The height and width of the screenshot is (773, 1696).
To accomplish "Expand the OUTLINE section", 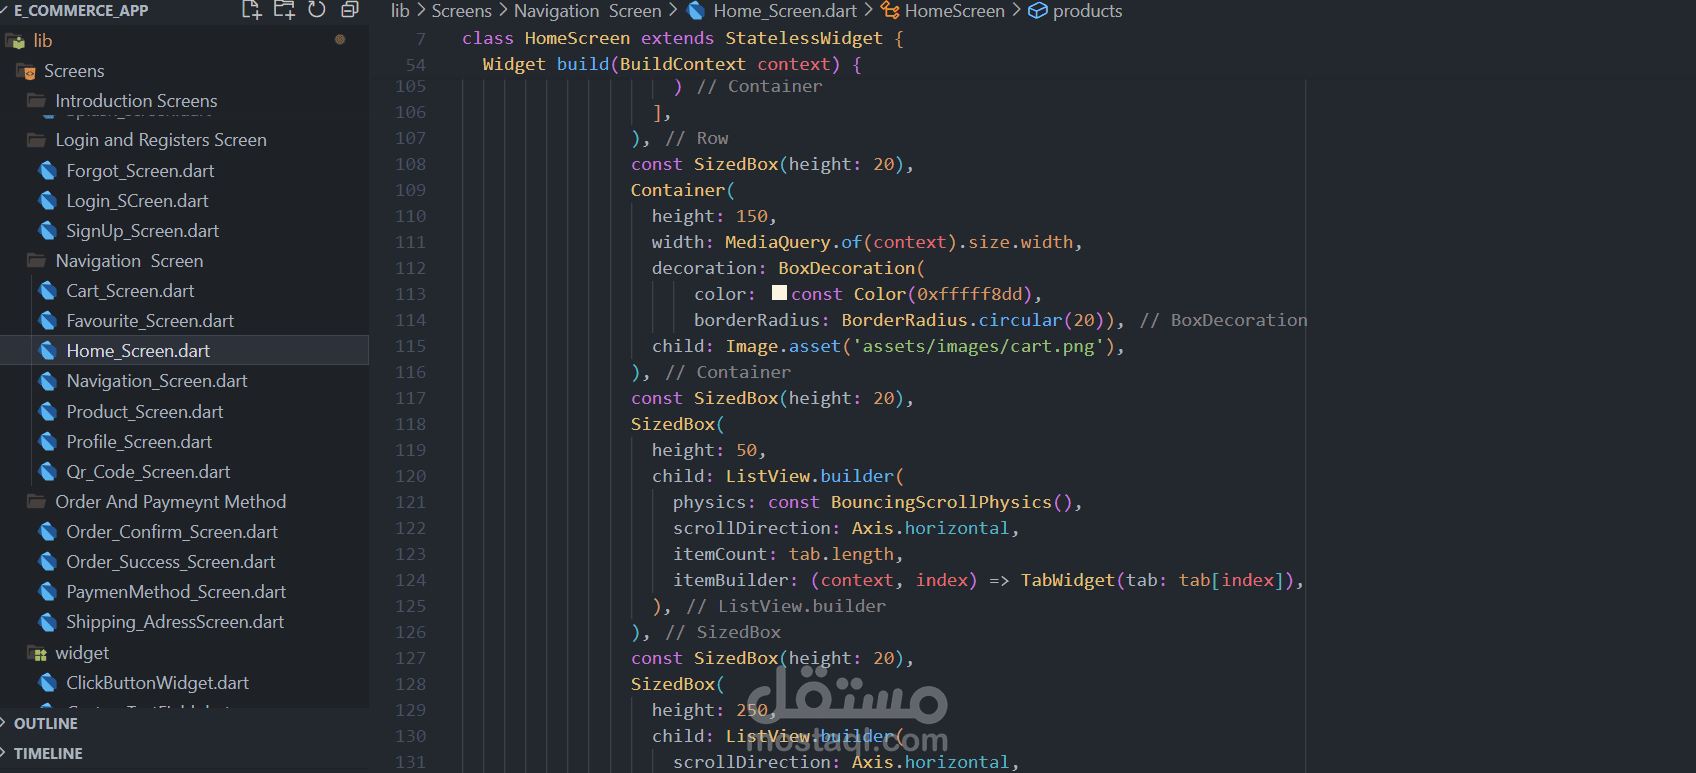I will (45, 724).
